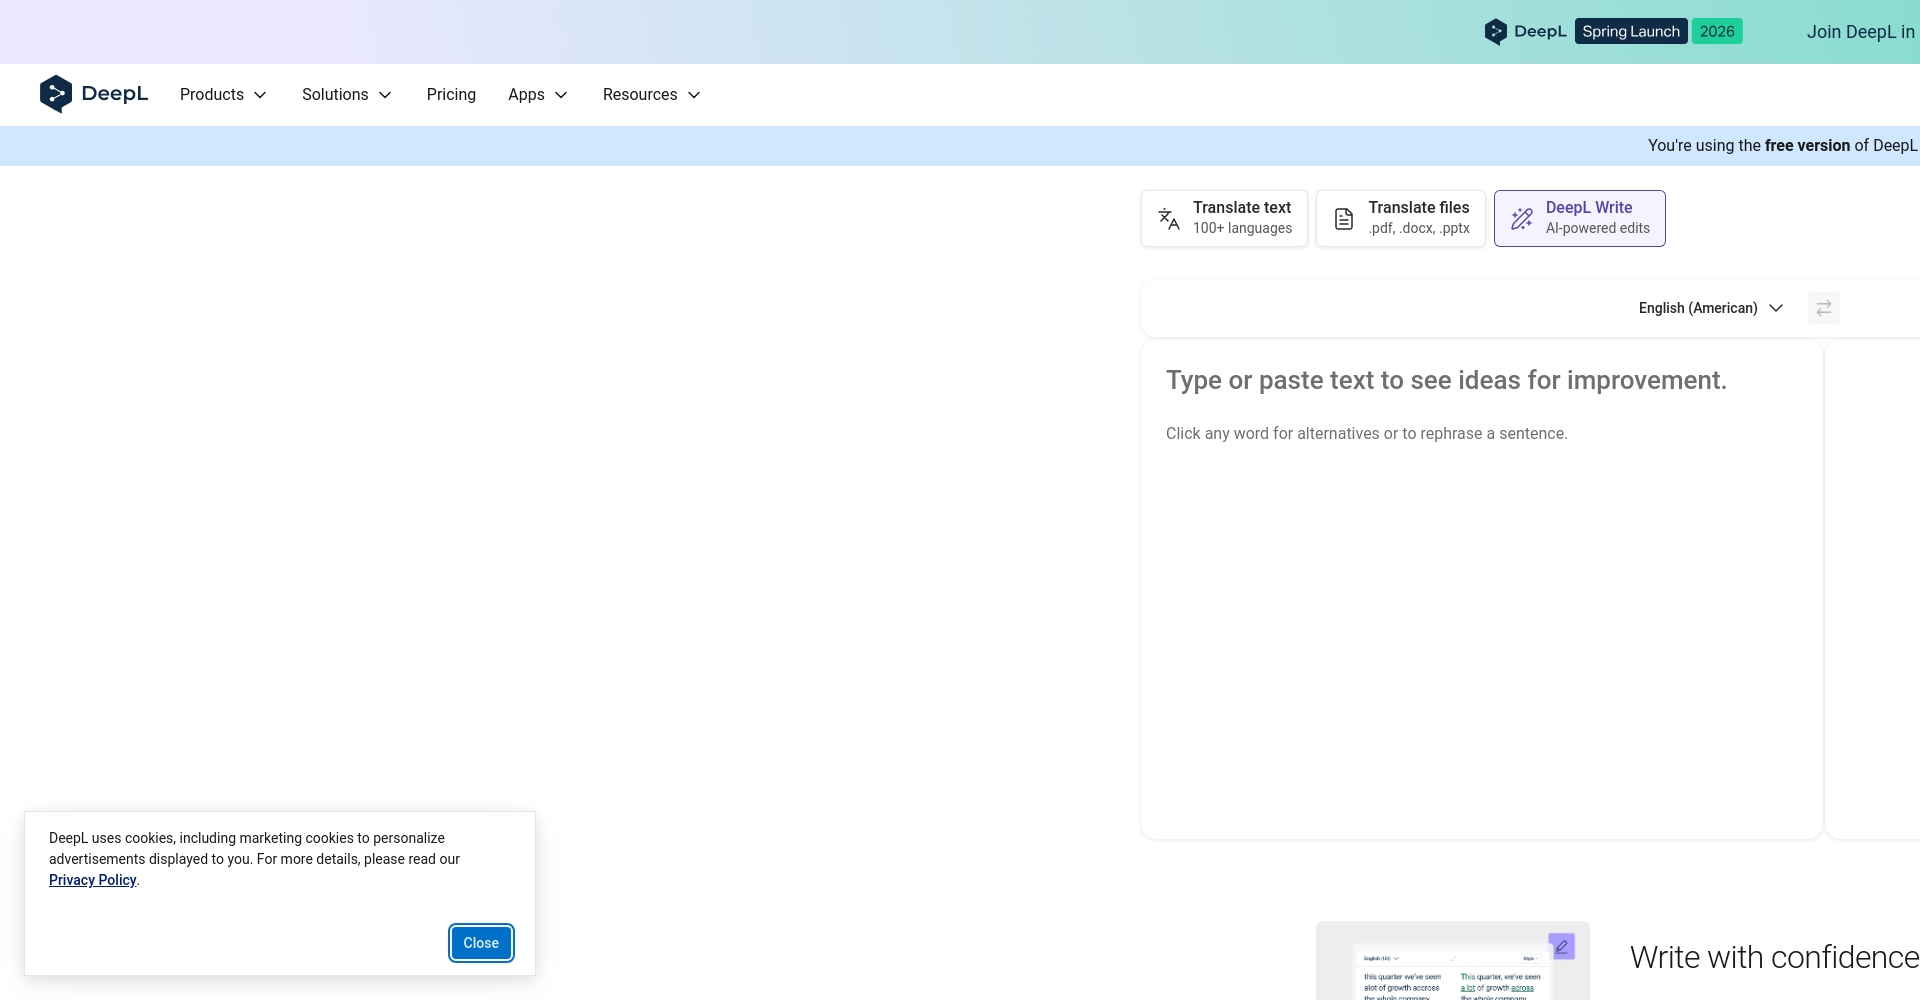Expand the Products menu
Viewport: 1920px width, 1000px height.
[x=223, y=95]
